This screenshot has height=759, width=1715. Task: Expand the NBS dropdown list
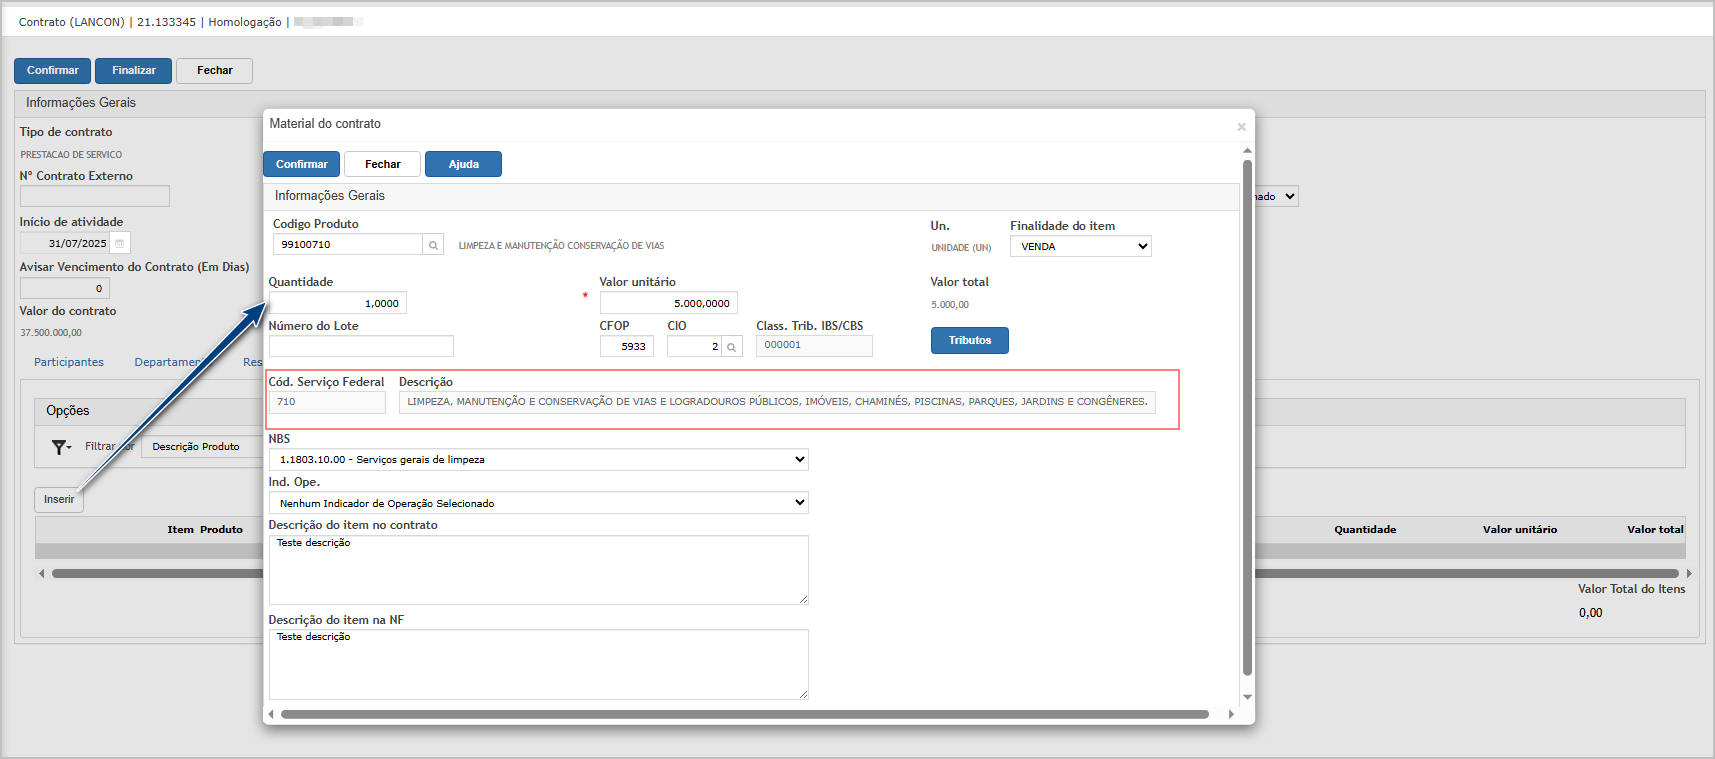coord(538,460)
